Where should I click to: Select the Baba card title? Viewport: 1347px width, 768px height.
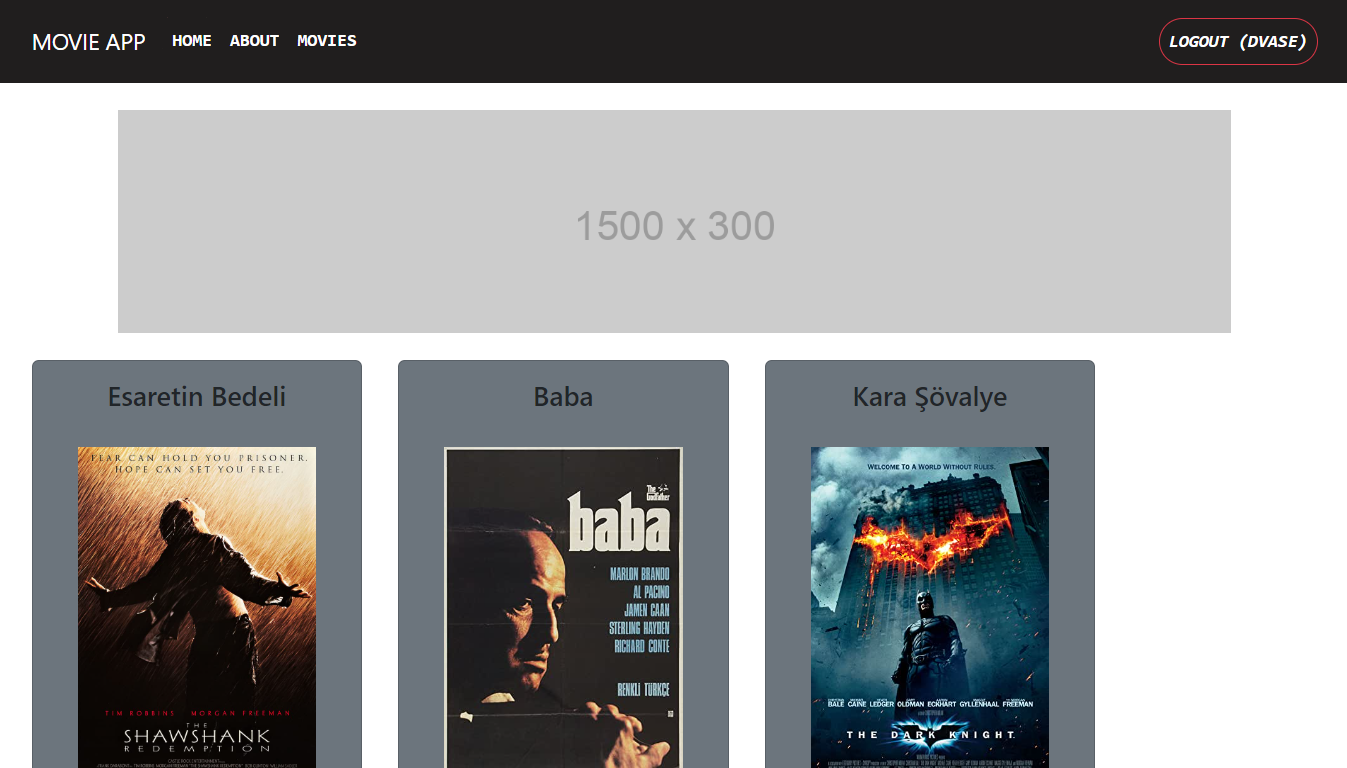563,397
